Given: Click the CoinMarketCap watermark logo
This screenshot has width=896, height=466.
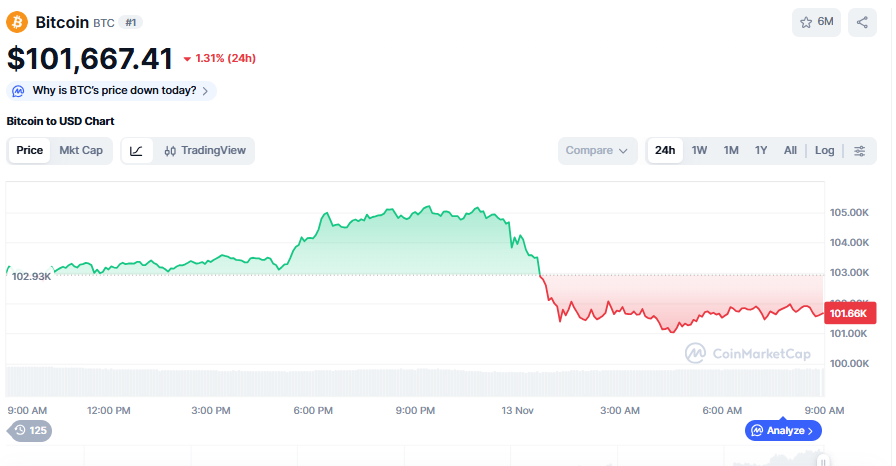Looking at the screenshot, I should tap(735, 353).
